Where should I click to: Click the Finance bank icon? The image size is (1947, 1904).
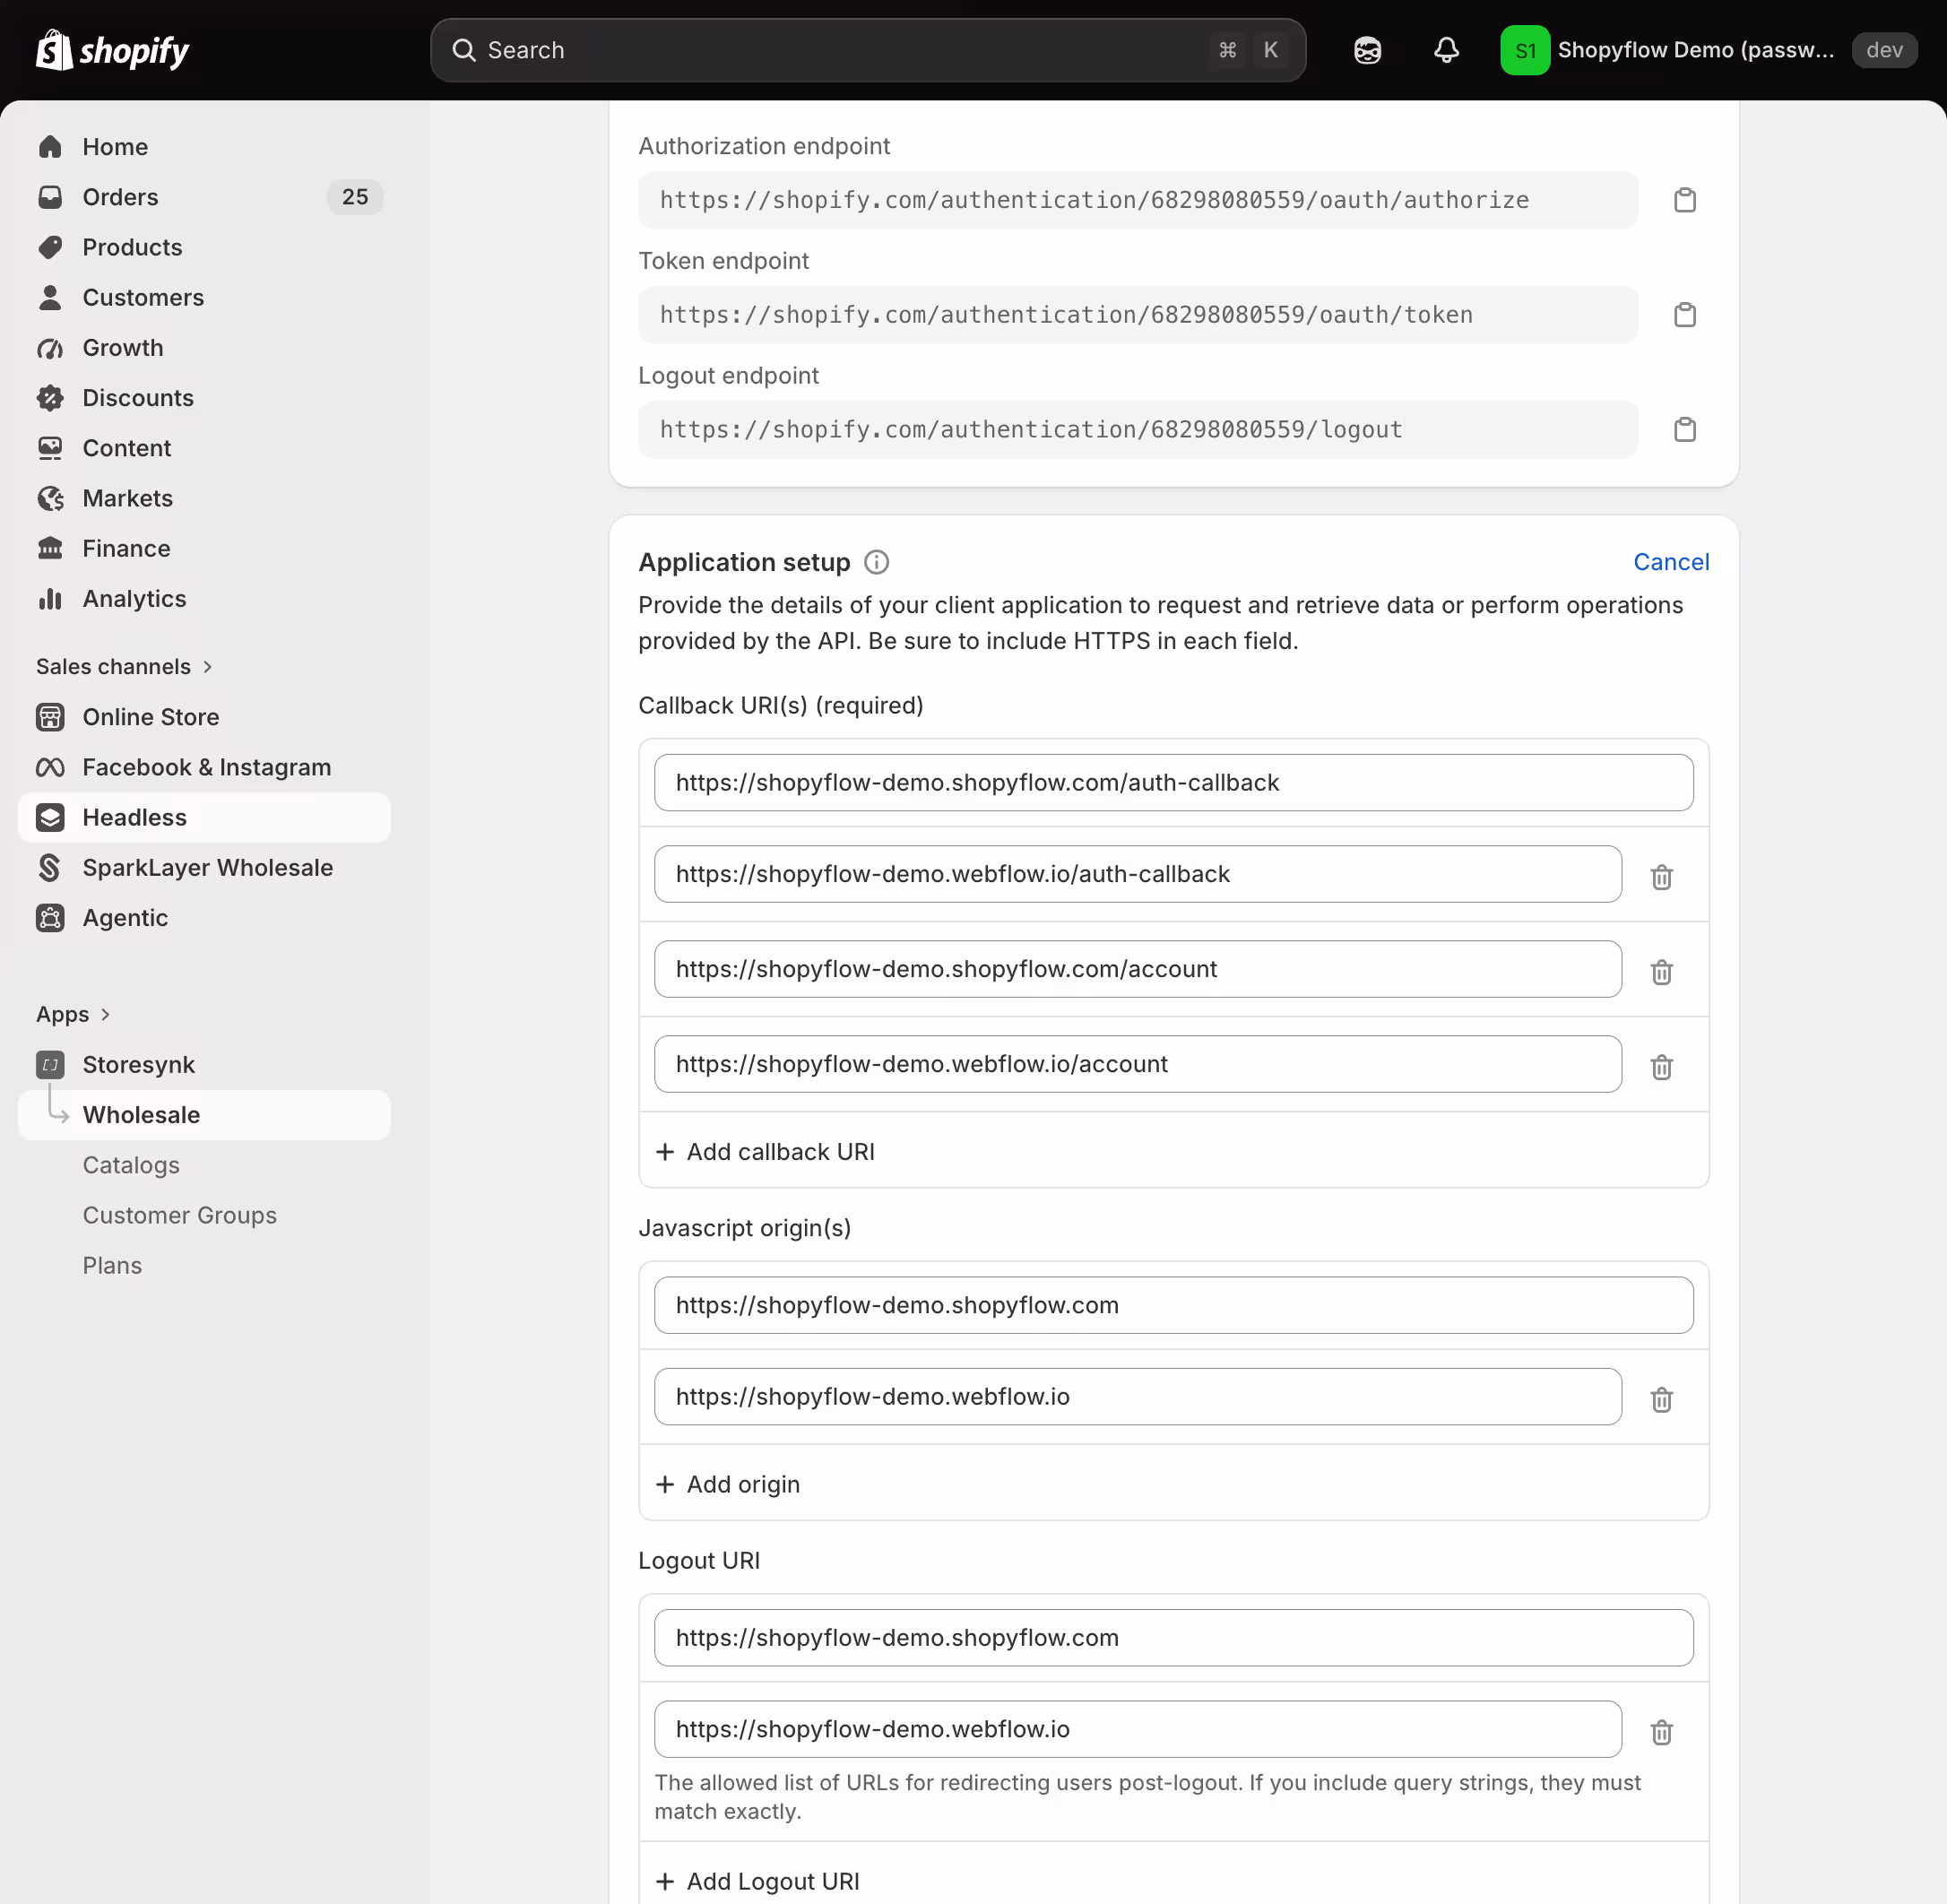pos(50,548)
